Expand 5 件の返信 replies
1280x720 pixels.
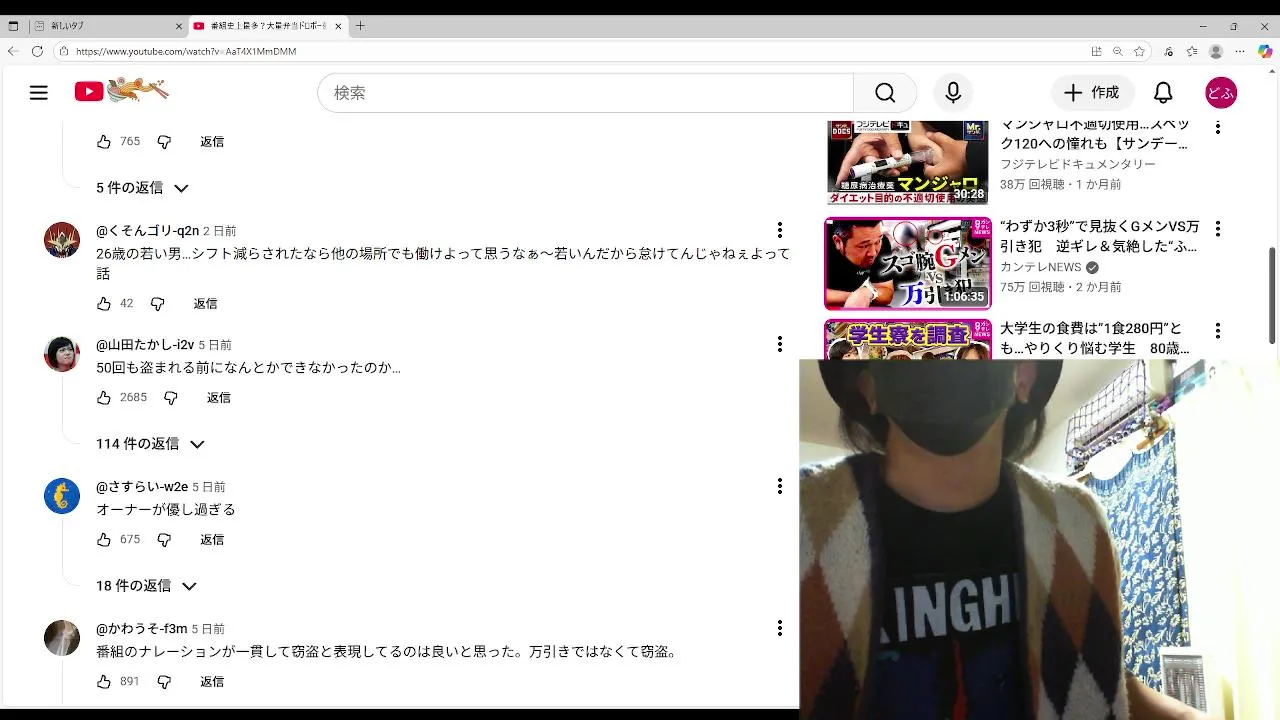coord(142,188)
